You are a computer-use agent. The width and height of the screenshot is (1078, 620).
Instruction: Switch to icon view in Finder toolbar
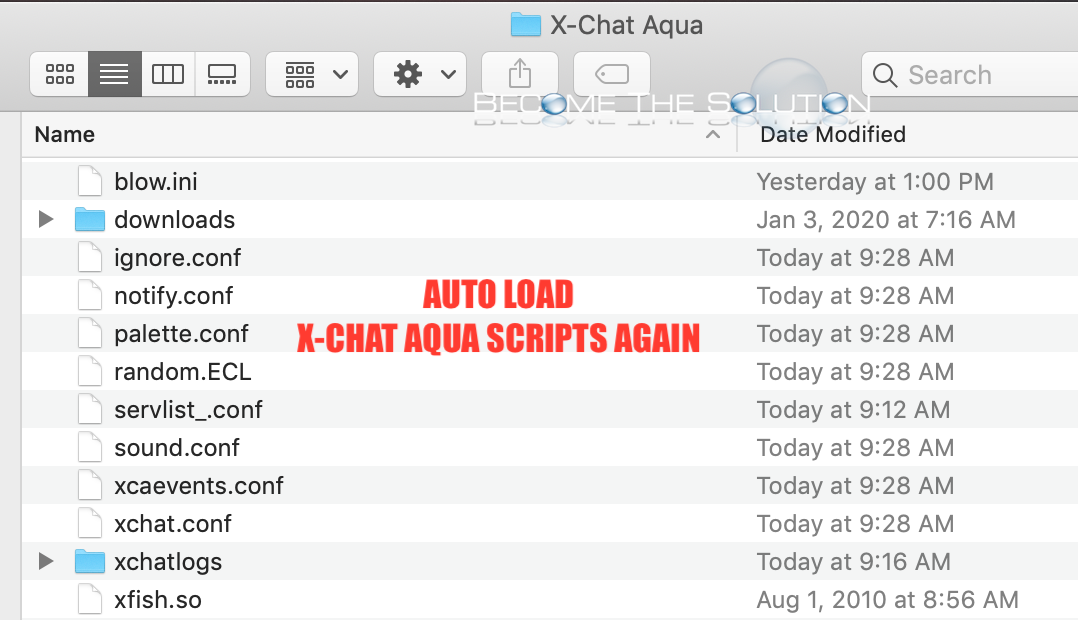coord(60,74)
